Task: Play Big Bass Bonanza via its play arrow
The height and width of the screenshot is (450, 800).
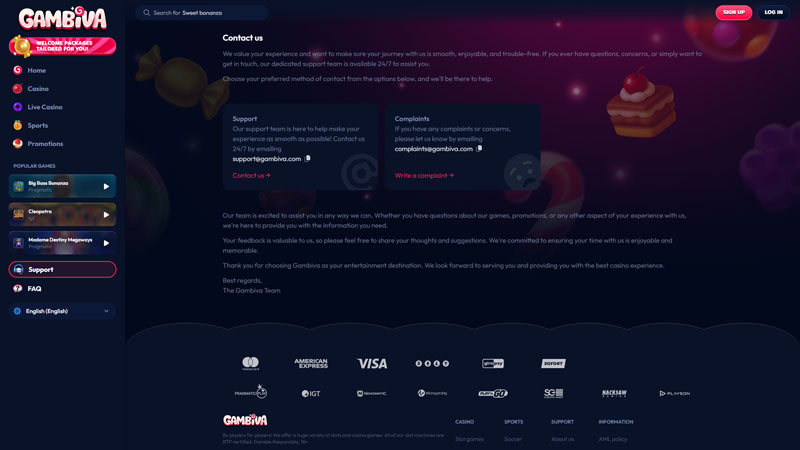Action: (x=106, y=186)
